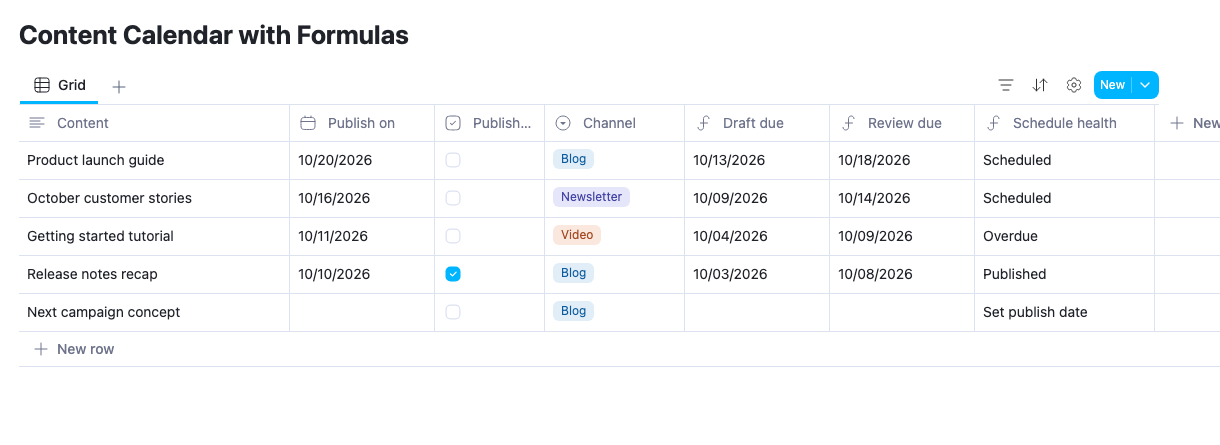Viewport: 1220px width, 445px height.
Task: Click the page title Content Calendar with Formulas
Action: click(x=214, y=35)
